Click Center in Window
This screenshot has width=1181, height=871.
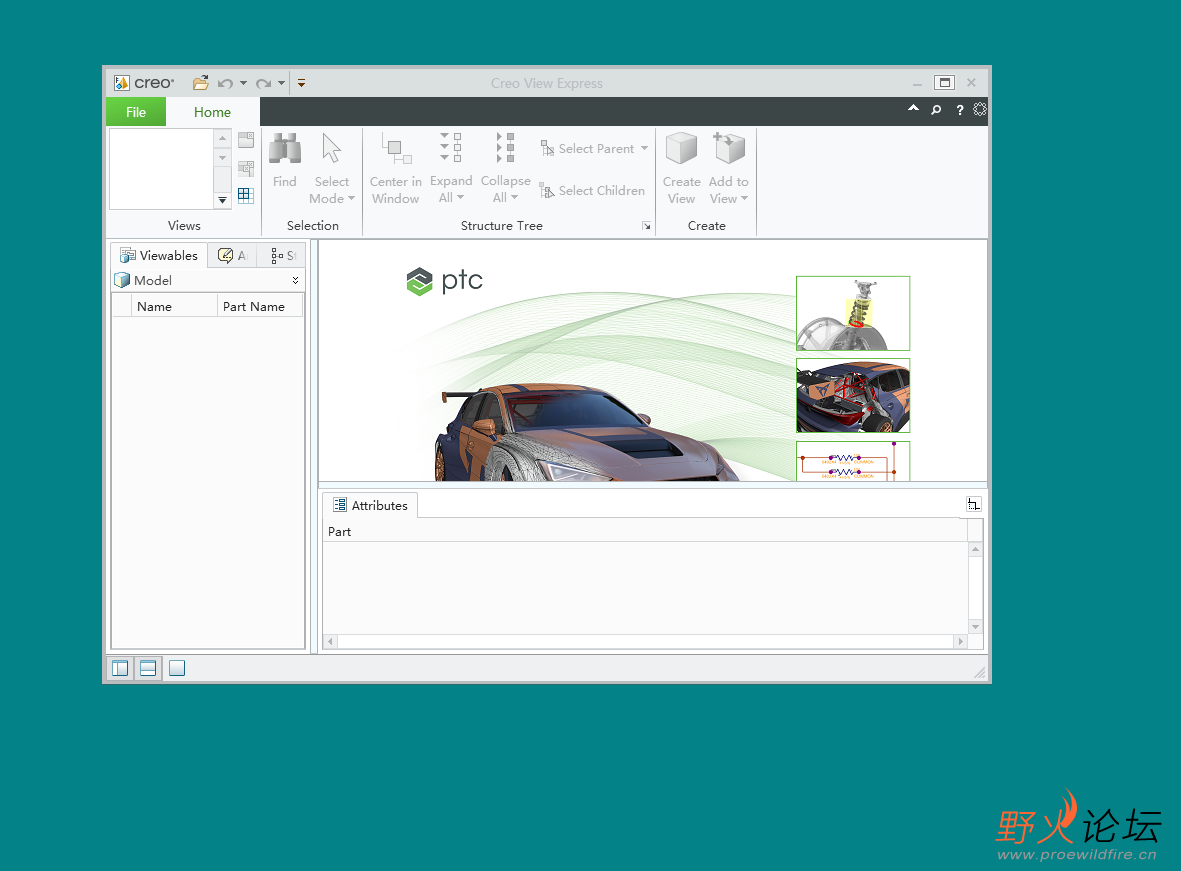click(395, 169)
